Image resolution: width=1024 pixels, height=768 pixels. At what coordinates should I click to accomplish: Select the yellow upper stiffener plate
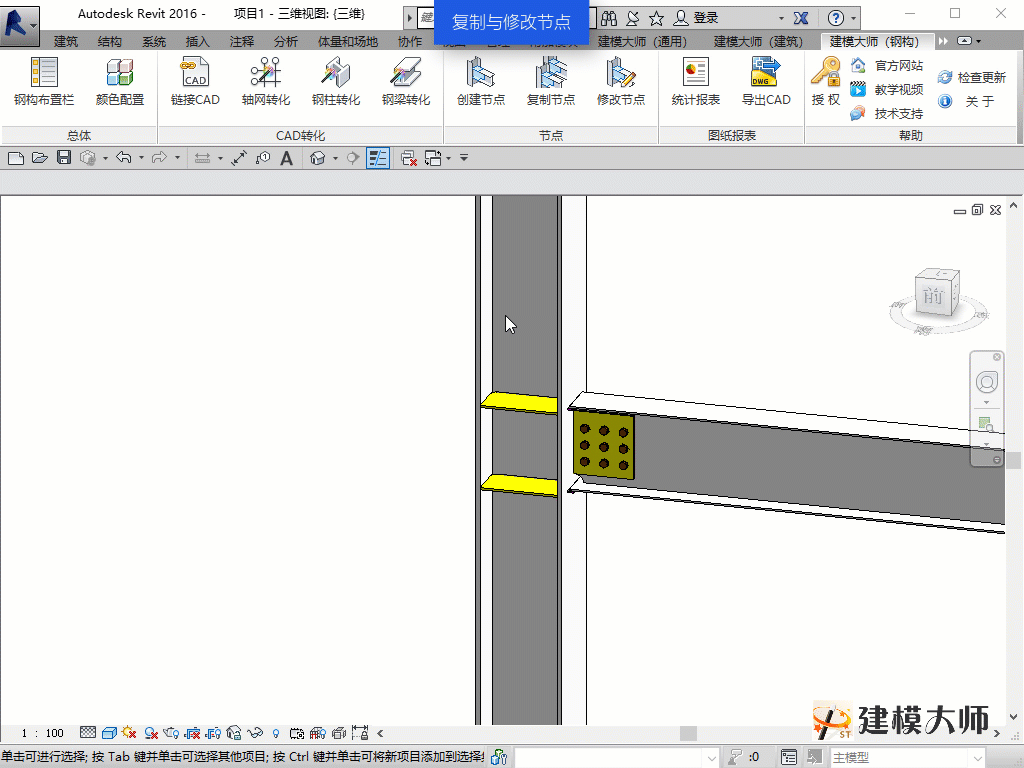(x=520, y=402)
